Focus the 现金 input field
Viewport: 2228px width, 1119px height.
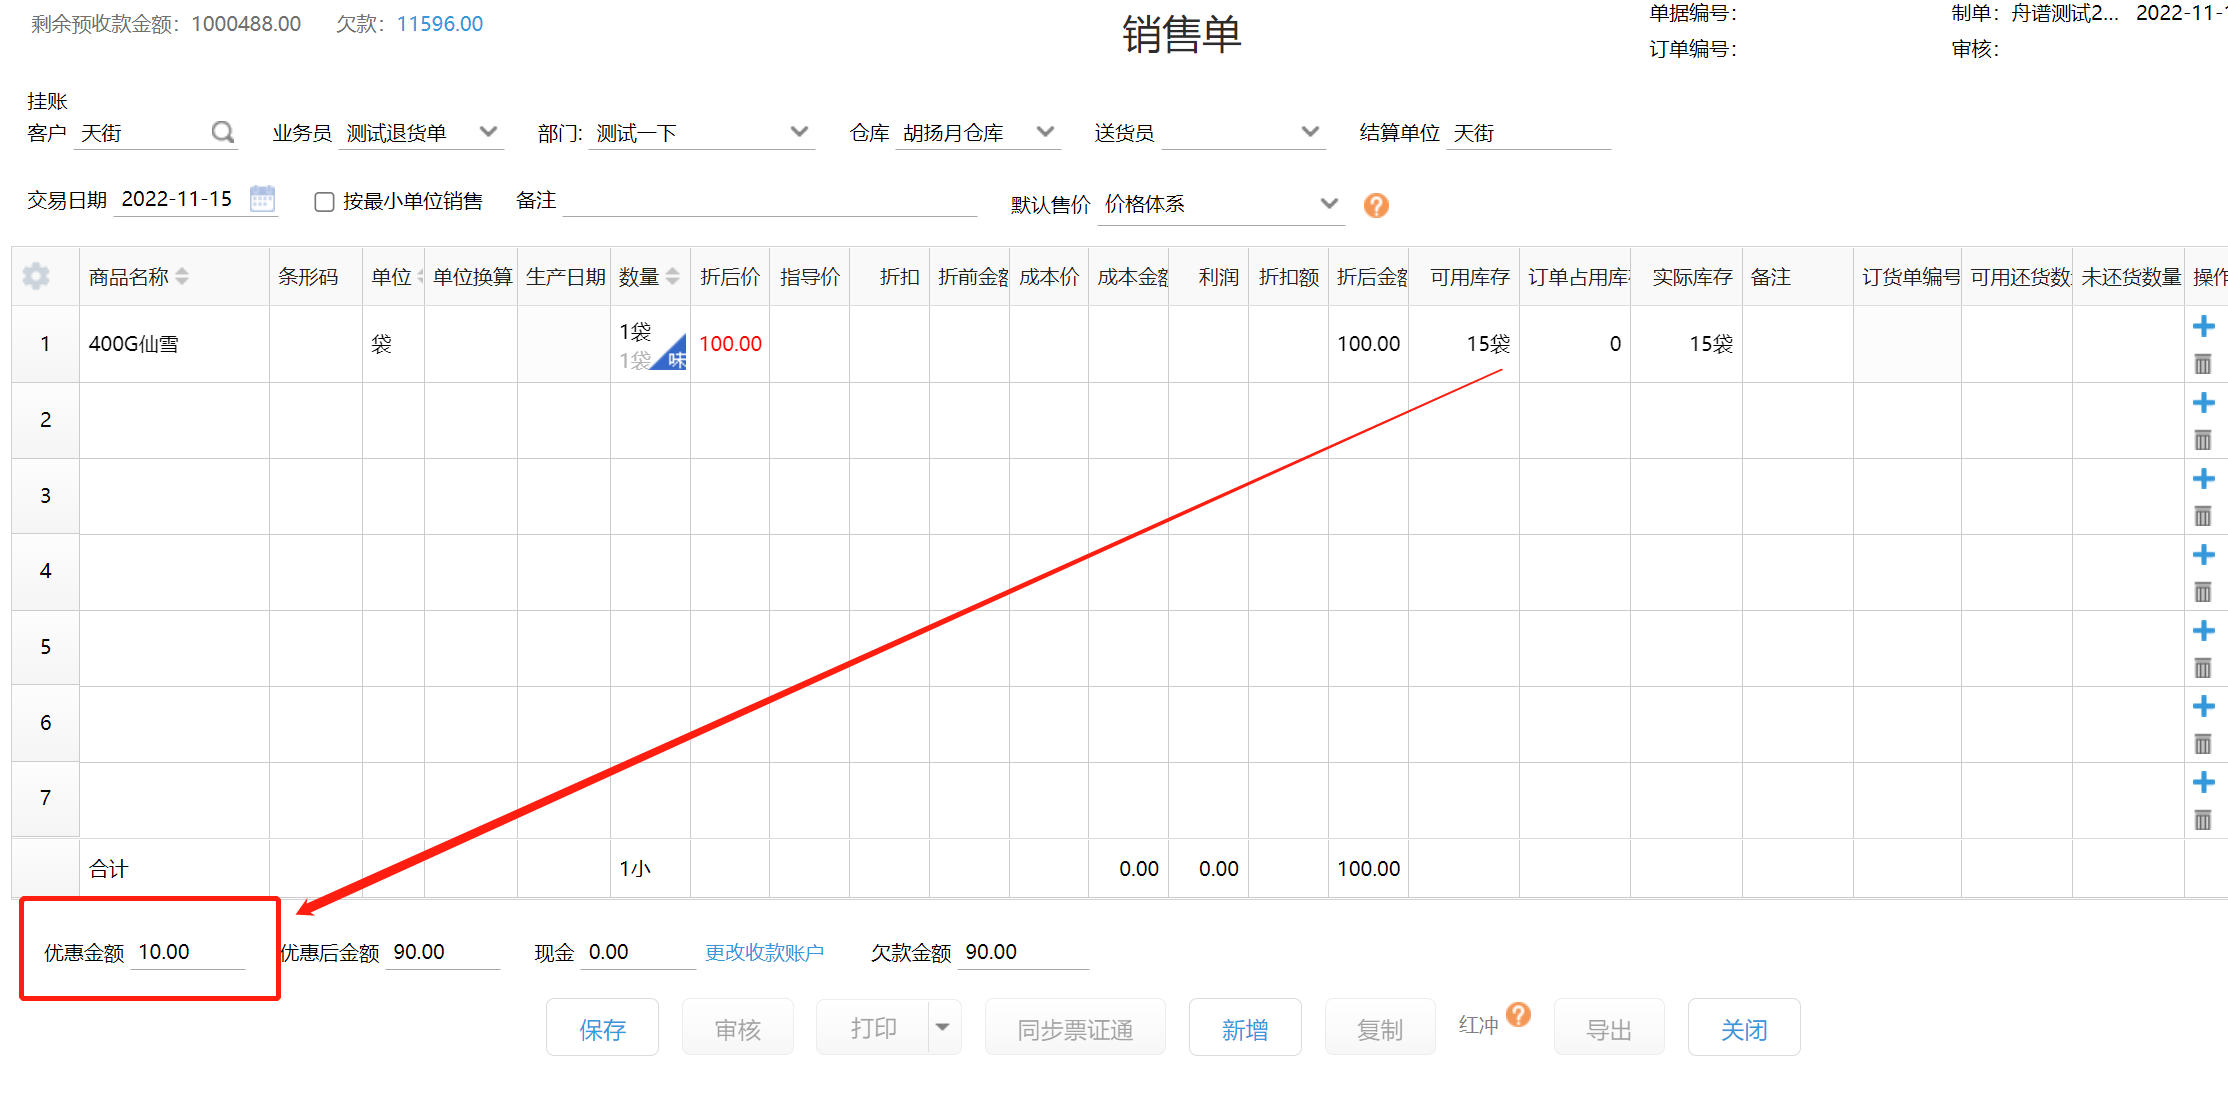(638, 952)
